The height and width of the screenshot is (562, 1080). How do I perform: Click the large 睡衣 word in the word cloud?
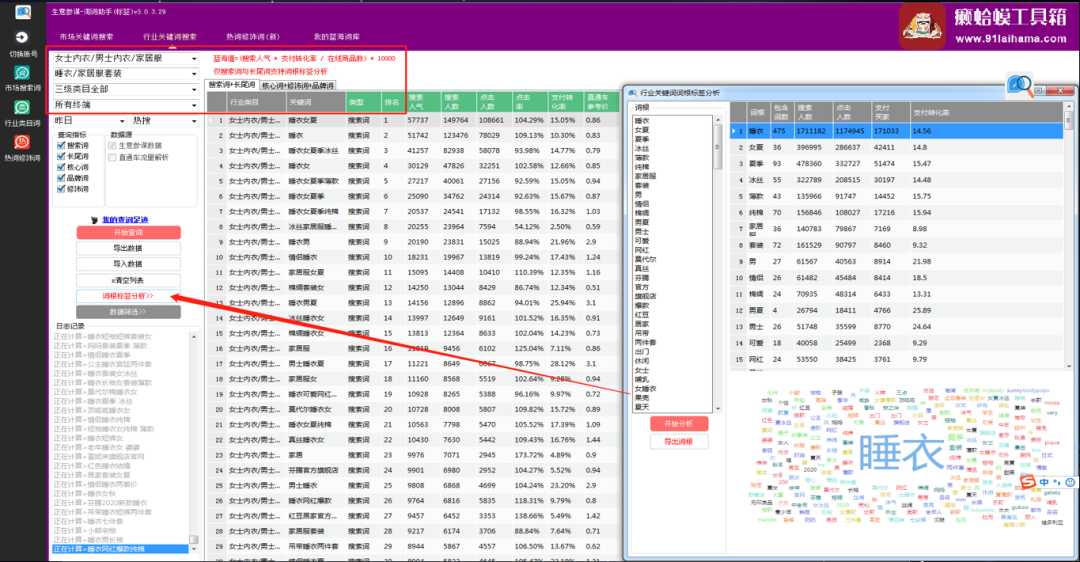click(x=901, y=453)
